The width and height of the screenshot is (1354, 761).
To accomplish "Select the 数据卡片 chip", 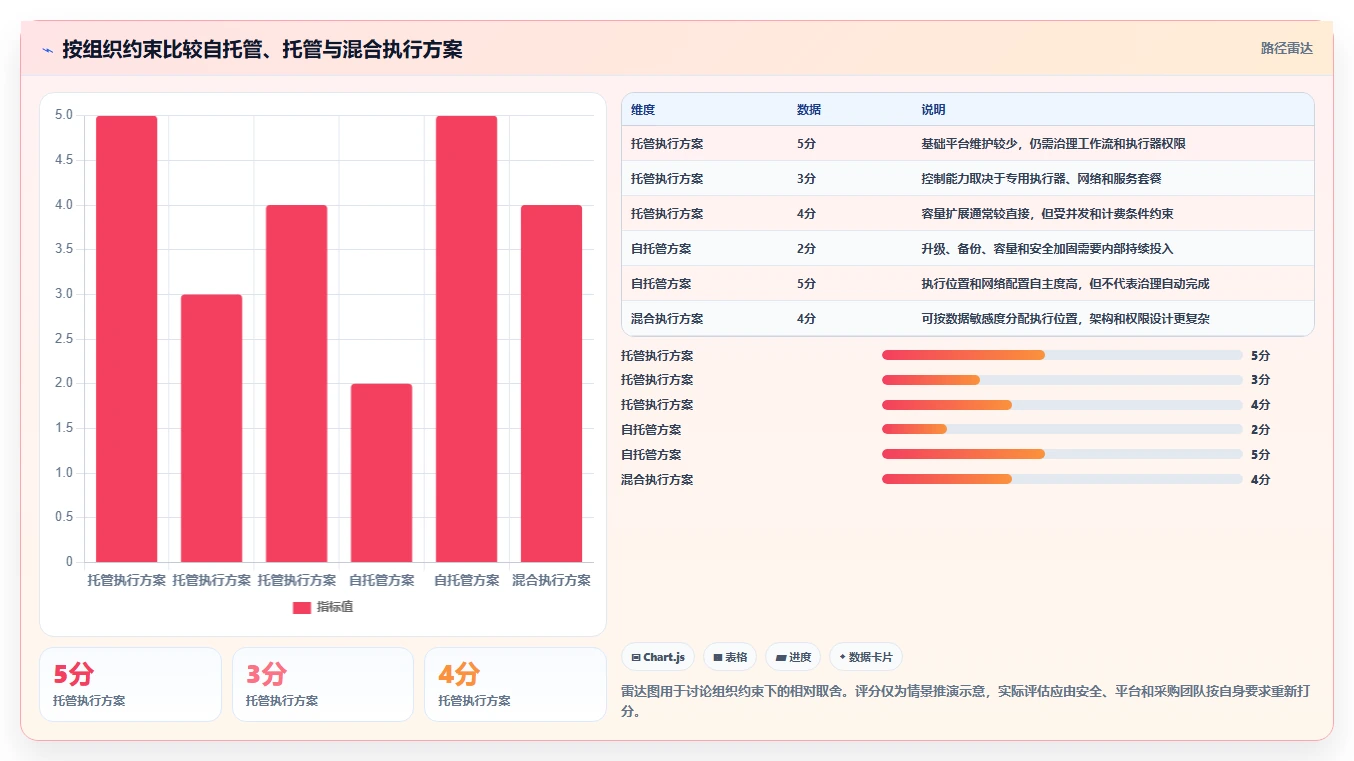I will [x=866, y=657].
